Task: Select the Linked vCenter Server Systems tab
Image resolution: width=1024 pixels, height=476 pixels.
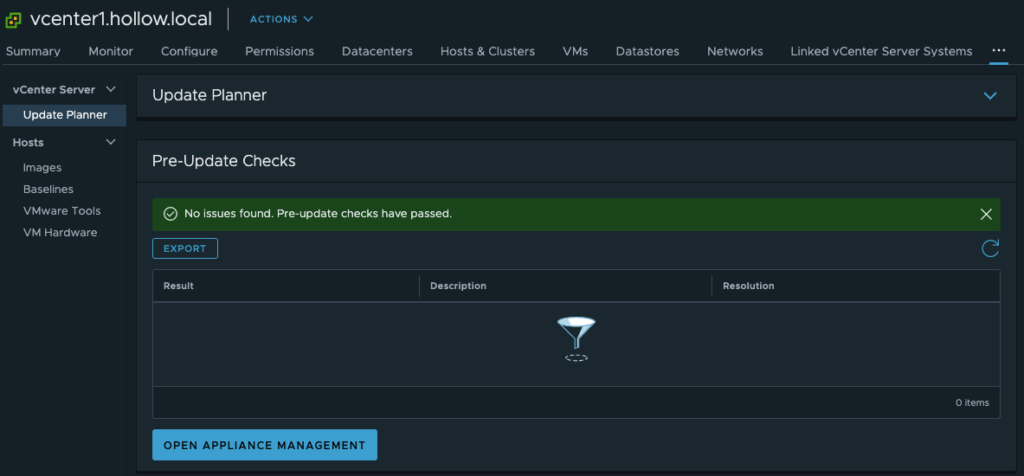Action: pyautogui.click(x=880, y=51)
